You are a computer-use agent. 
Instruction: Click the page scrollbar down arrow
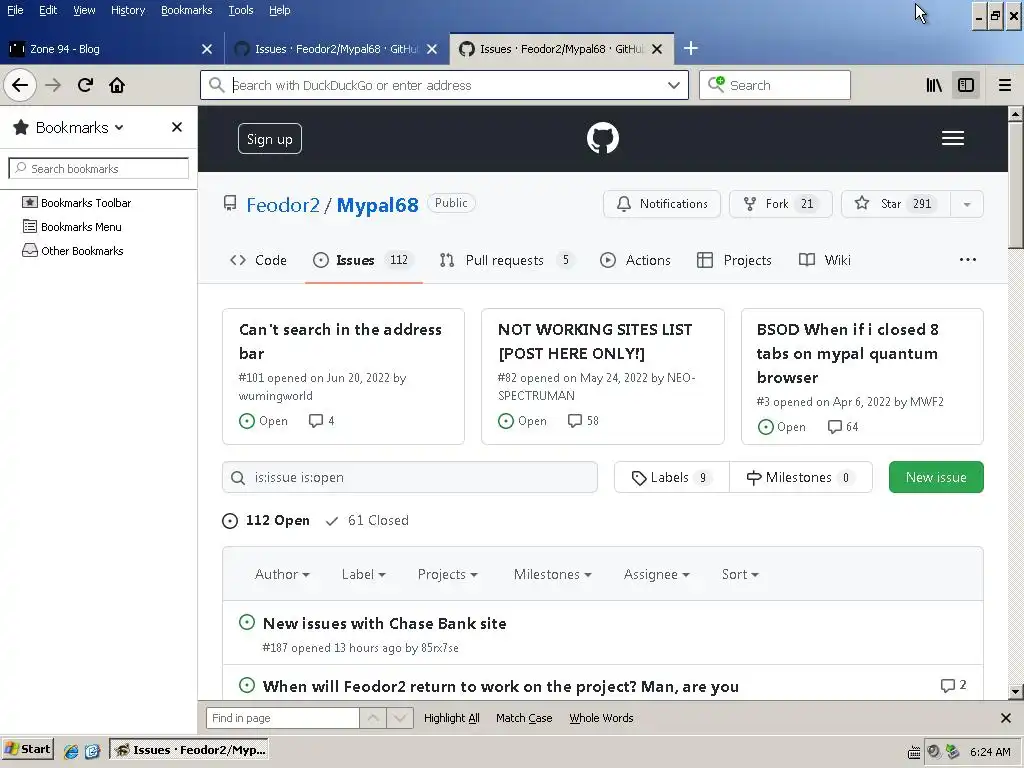coord(1015,692)
